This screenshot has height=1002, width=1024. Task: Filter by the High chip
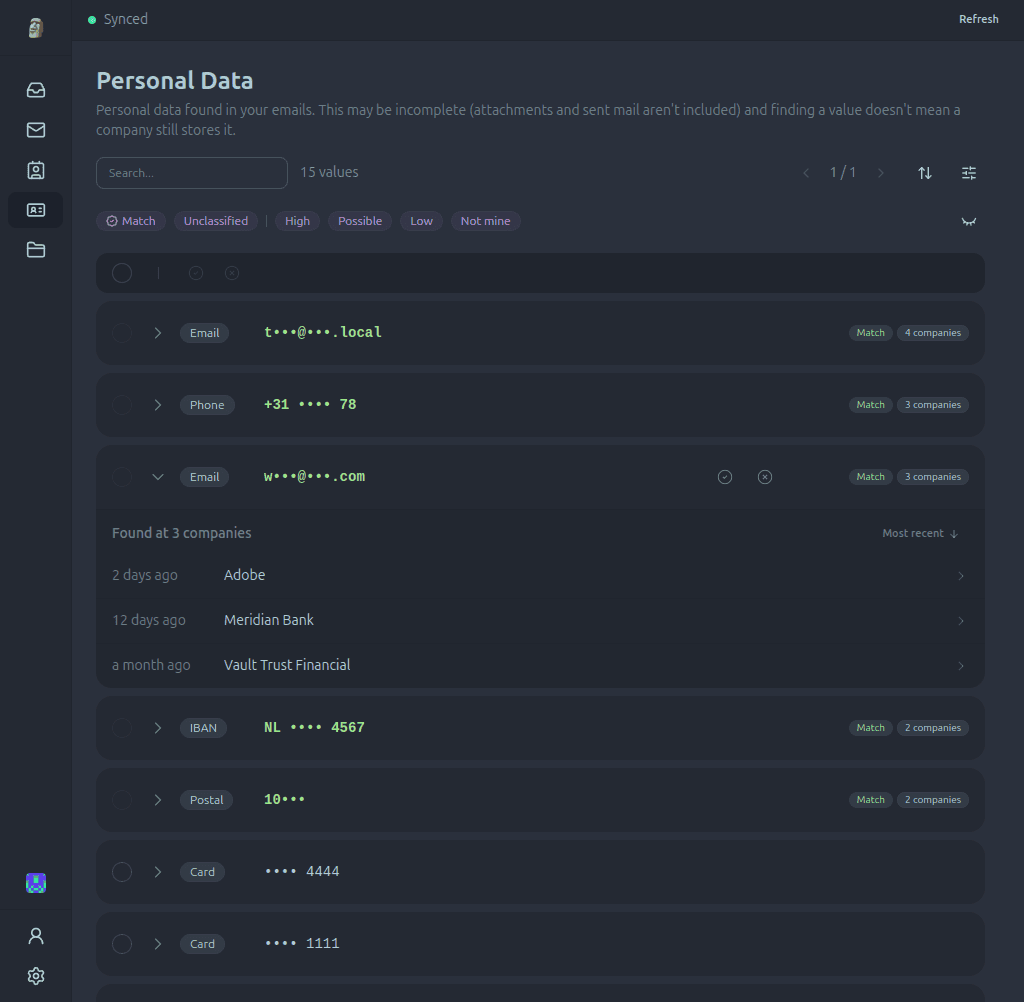click(x=297, y=221)
